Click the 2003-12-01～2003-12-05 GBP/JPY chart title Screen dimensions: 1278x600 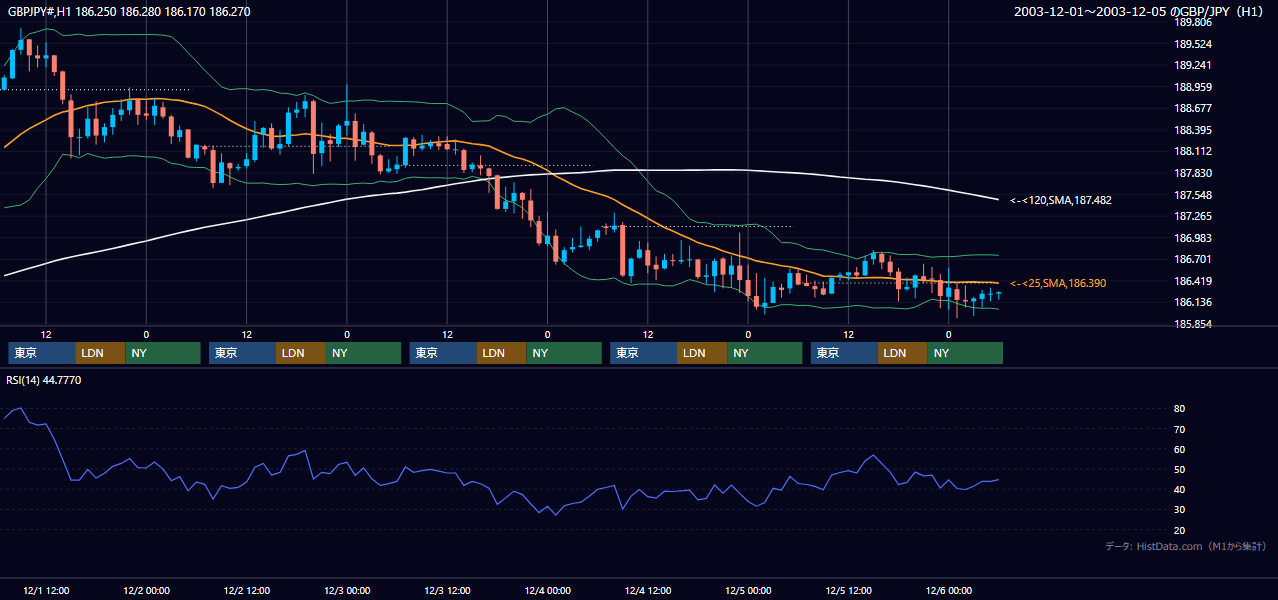[1140, 12]
